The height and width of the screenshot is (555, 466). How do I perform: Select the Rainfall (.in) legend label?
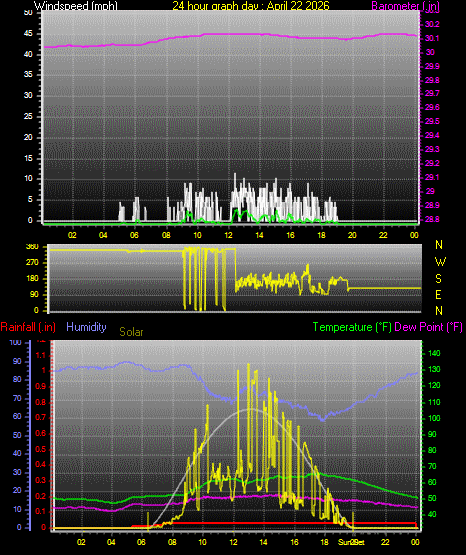(x=28, y=327)
